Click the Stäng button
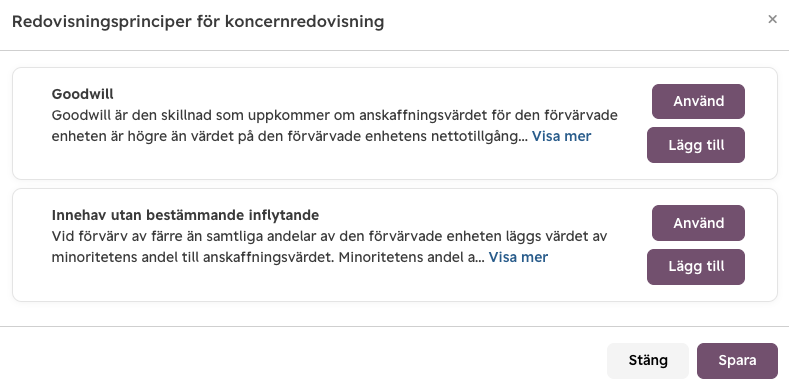 point(648,361)
